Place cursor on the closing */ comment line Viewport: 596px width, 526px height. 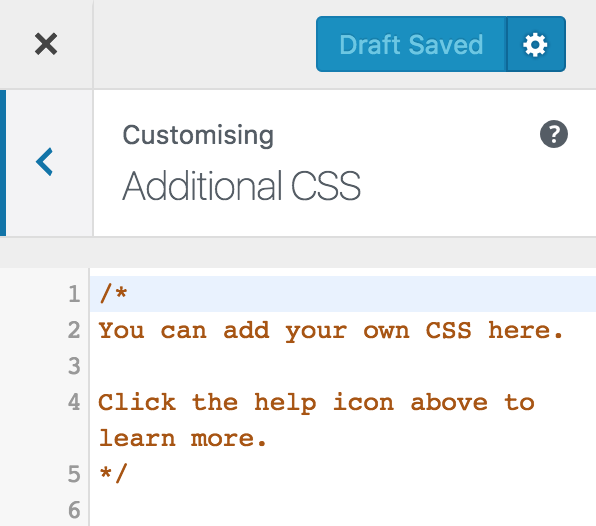tap(343, 474)
